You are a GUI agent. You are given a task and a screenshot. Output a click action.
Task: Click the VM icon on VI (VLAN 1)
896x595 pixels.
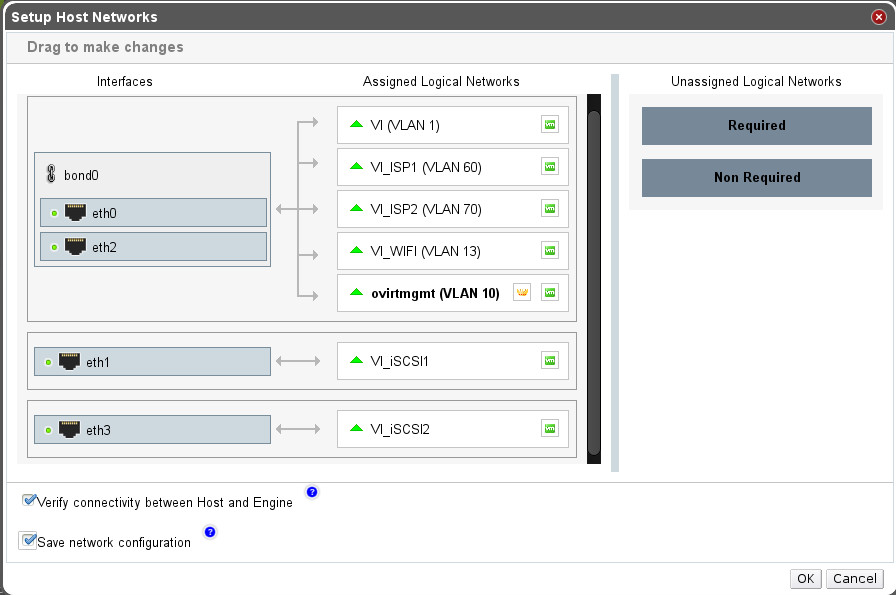pos(549,125)
